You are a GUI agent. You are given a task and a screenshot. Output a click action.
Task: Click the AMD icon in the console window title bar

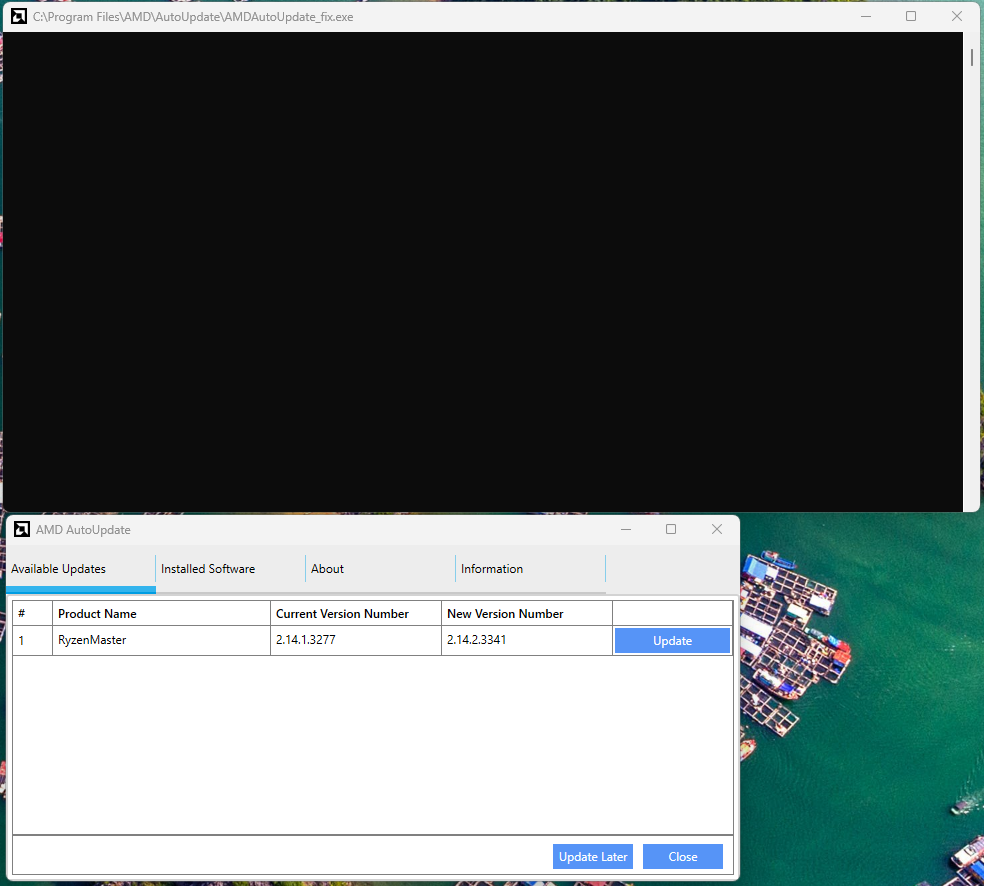(19, 16)
